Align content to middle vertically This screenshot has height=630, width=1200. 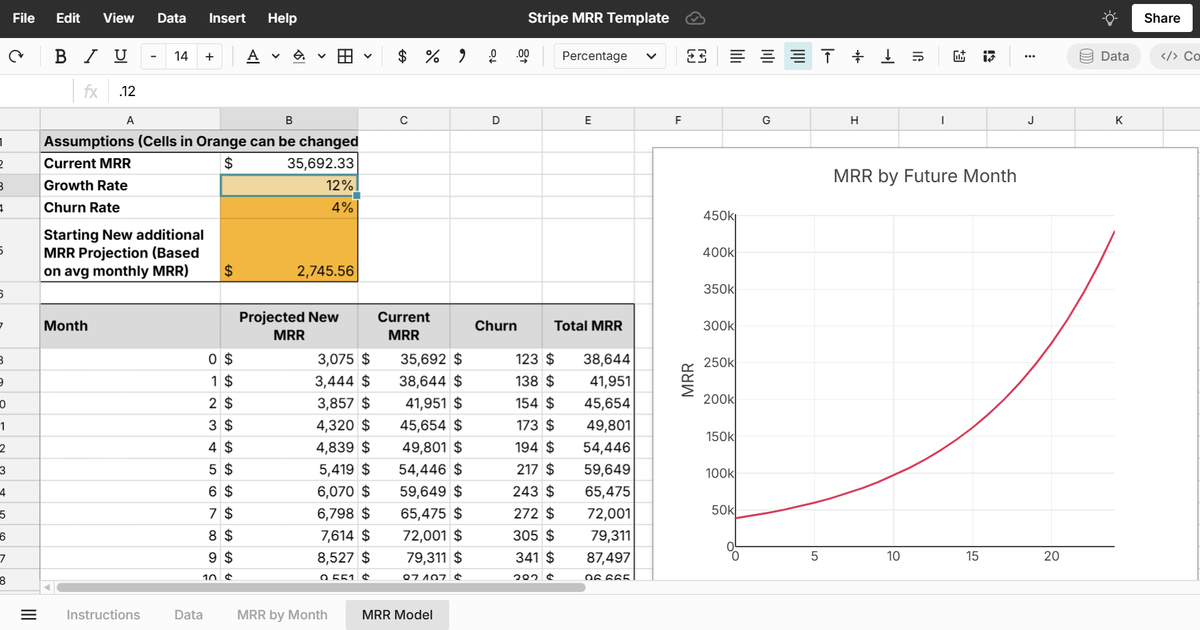[x=858, y=56]
